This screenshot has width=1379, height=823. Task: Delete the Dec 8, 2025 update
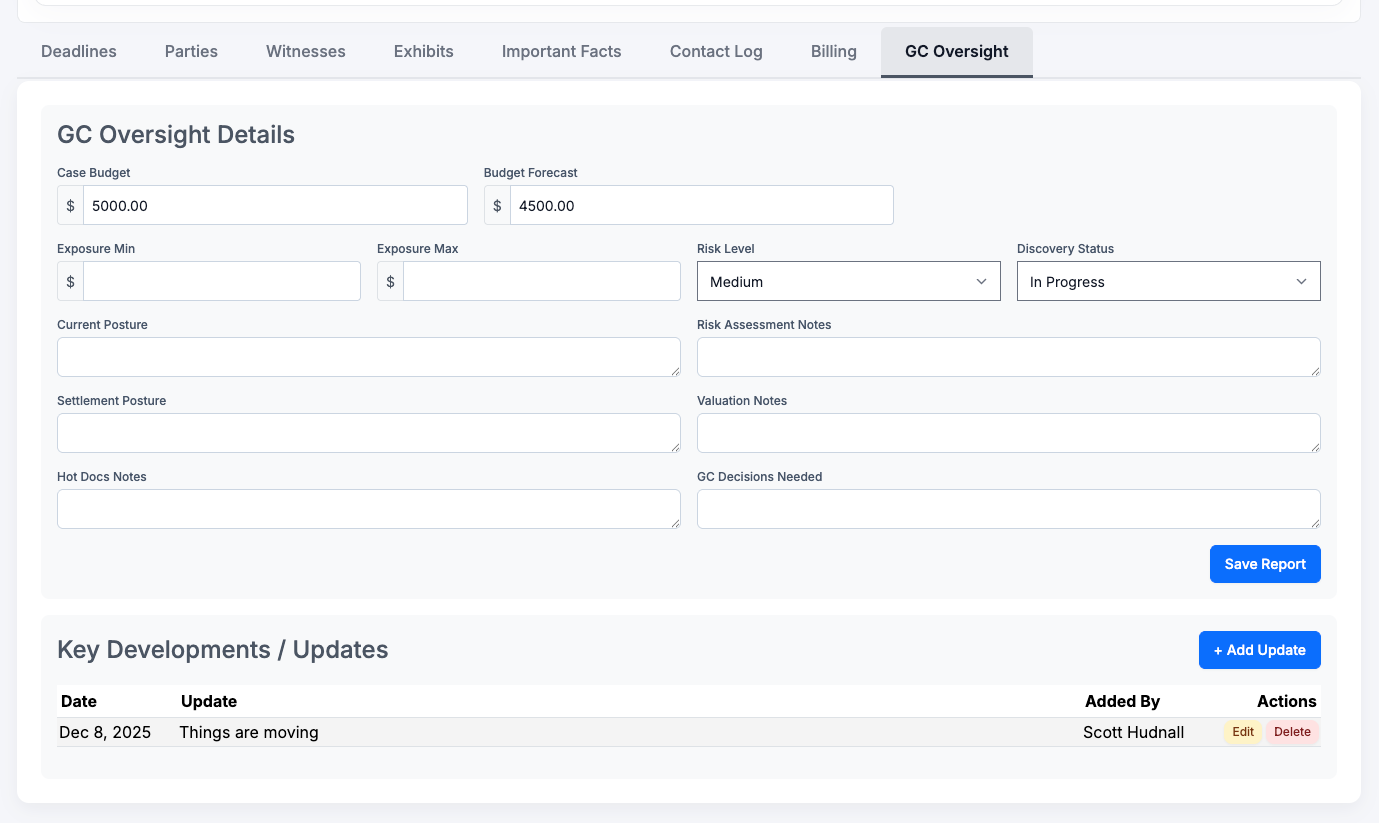(1292, 732)
